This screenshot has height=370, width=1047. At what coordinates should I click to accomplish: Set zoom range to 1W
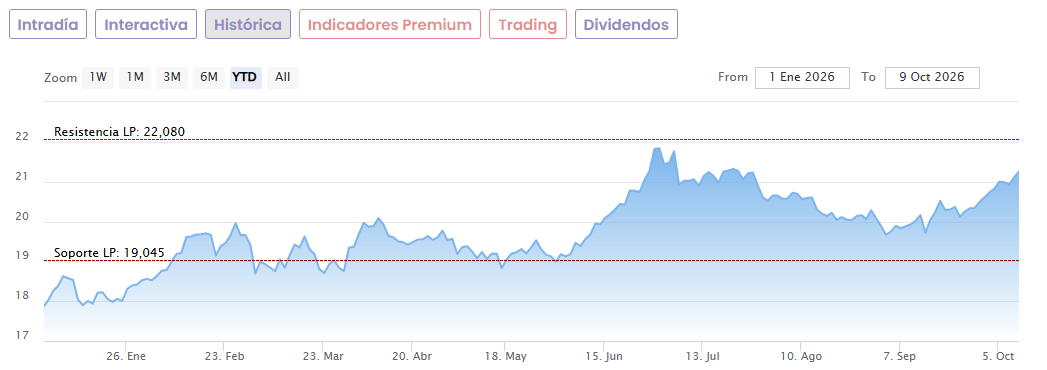coord(98,77)
